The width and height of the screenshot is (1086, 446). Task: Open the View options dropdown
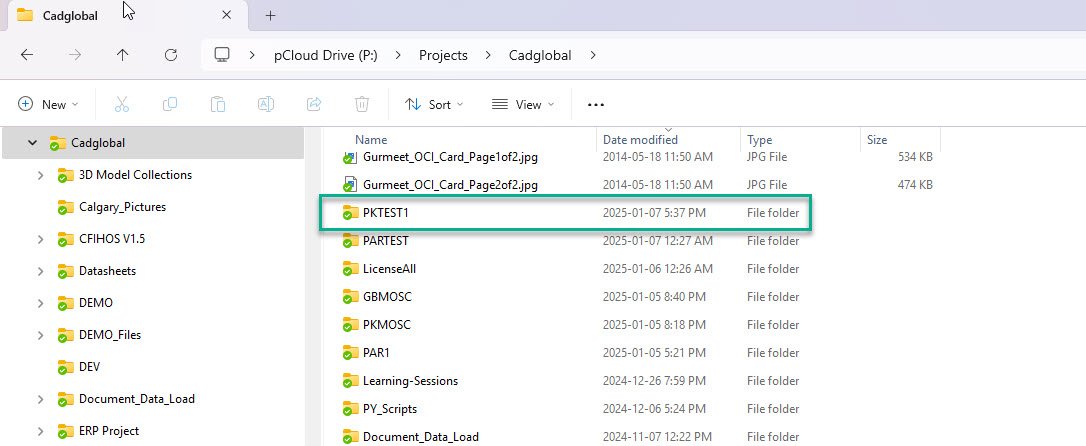[521, 104]
